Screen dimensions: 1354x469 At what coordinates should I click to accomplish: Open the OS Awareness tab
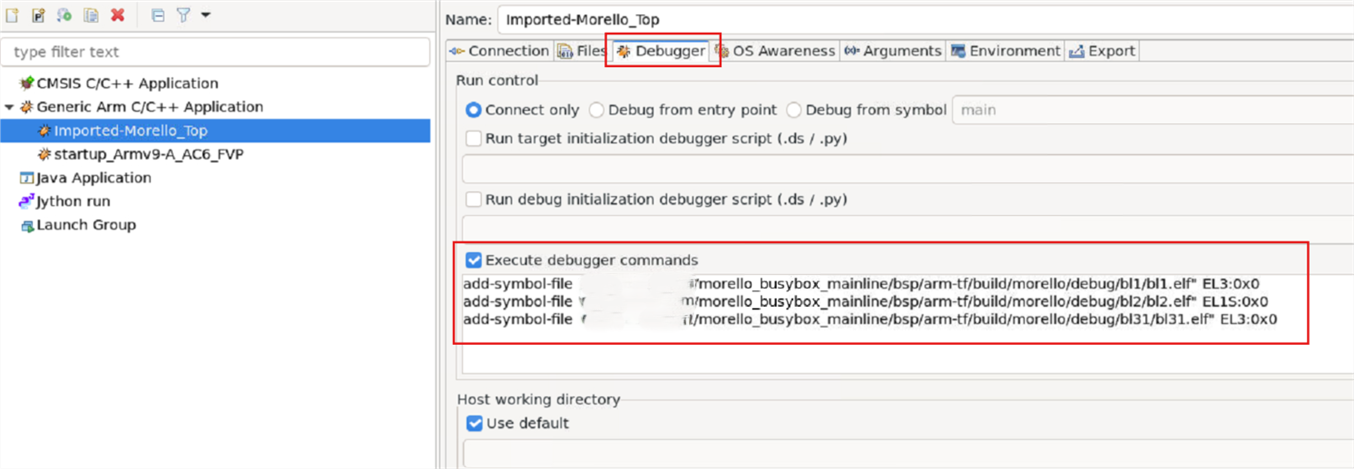coord(775,51)
